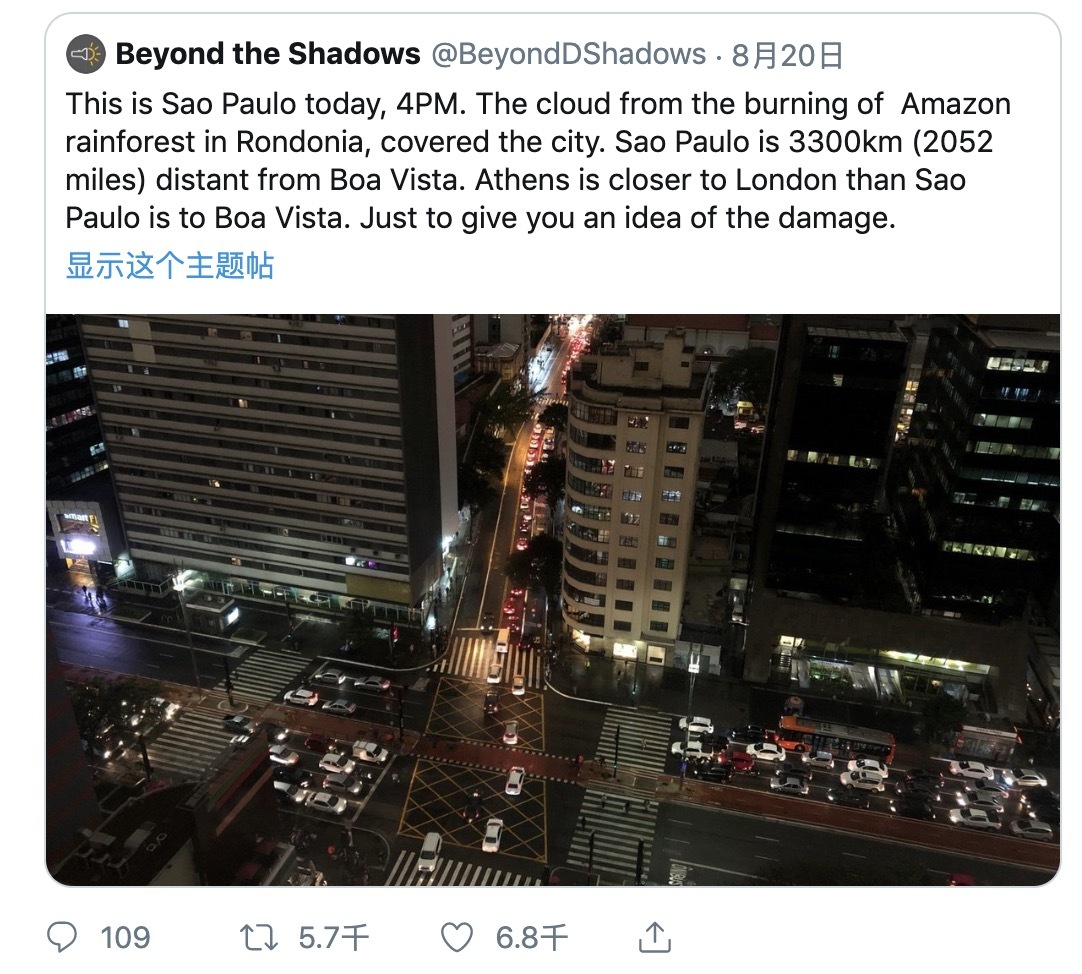Screen dimensions: 1082x974
Task: Click the 显示这个主题帖 thread link
Action: [x=169, y=266]
